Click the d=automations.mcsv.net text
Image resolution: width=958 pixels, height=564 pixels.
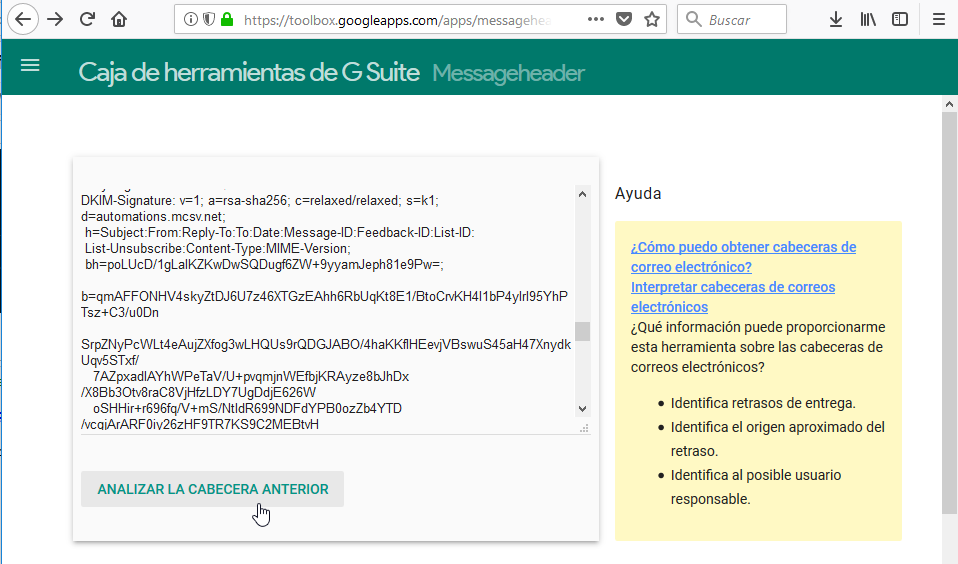tap(153, 216)
